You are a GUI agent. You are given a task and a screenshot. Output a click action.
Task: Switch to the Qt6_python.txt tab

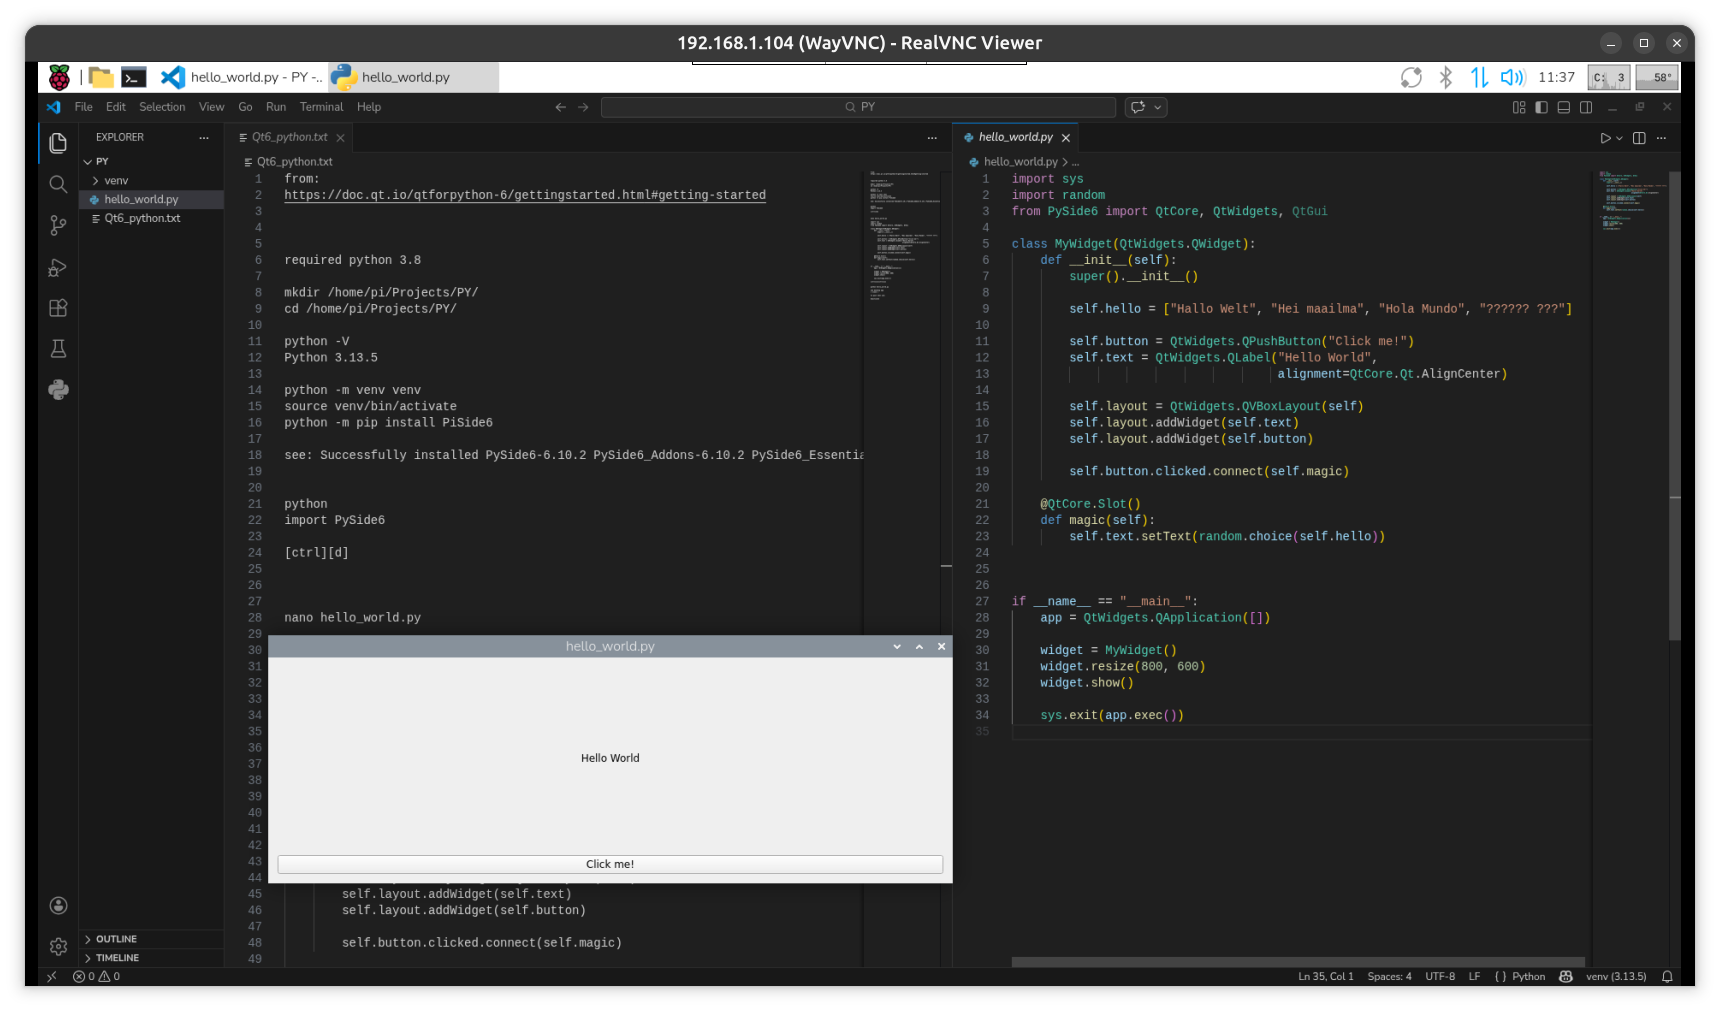pos(289,138)
